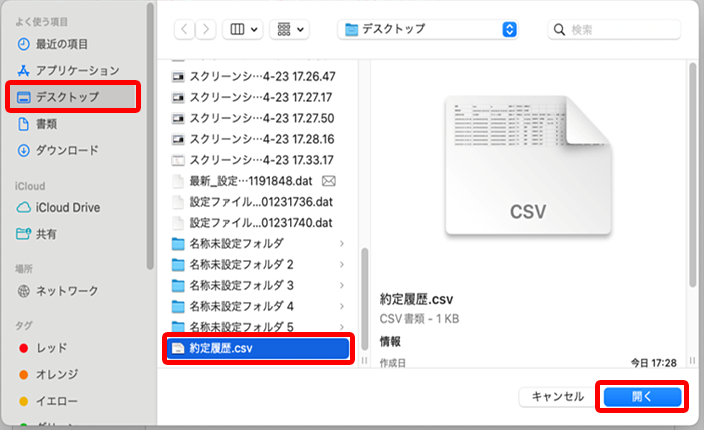Open 共有 in sidebar
Viewport: 704px width, 430px height.
pyautogui.click(x=46, y=233)
